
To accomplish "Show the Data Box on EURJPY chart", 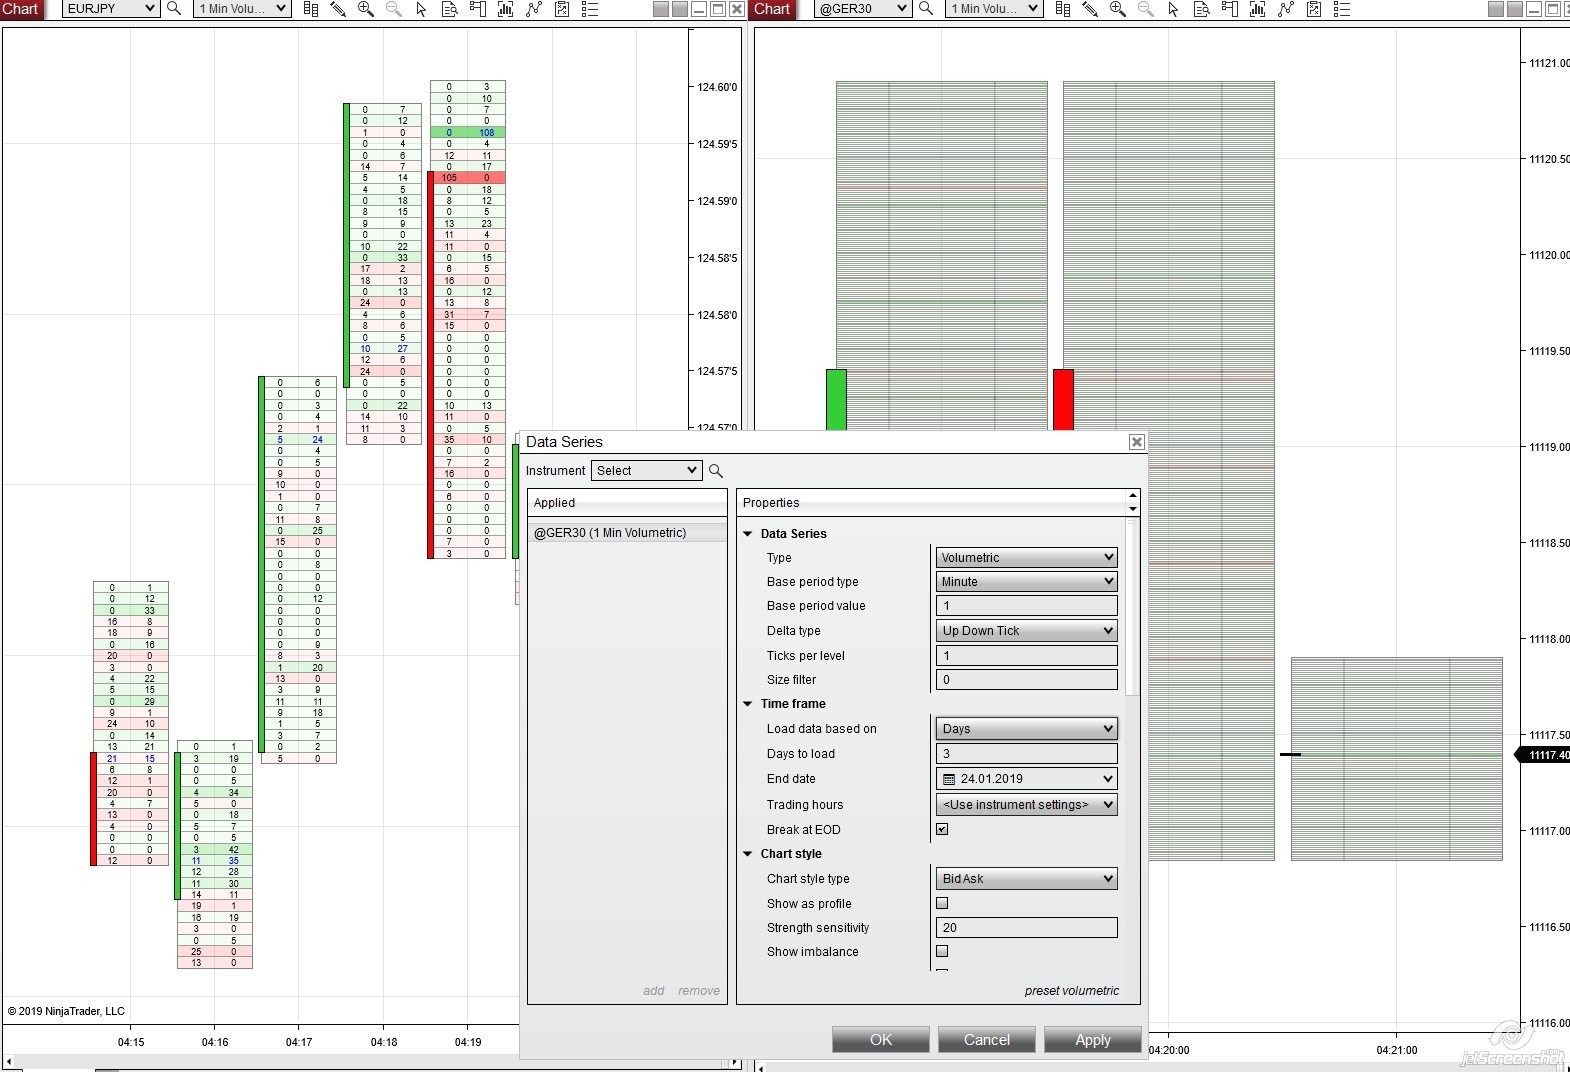I will pyautogui.click(x=450, y=9).
